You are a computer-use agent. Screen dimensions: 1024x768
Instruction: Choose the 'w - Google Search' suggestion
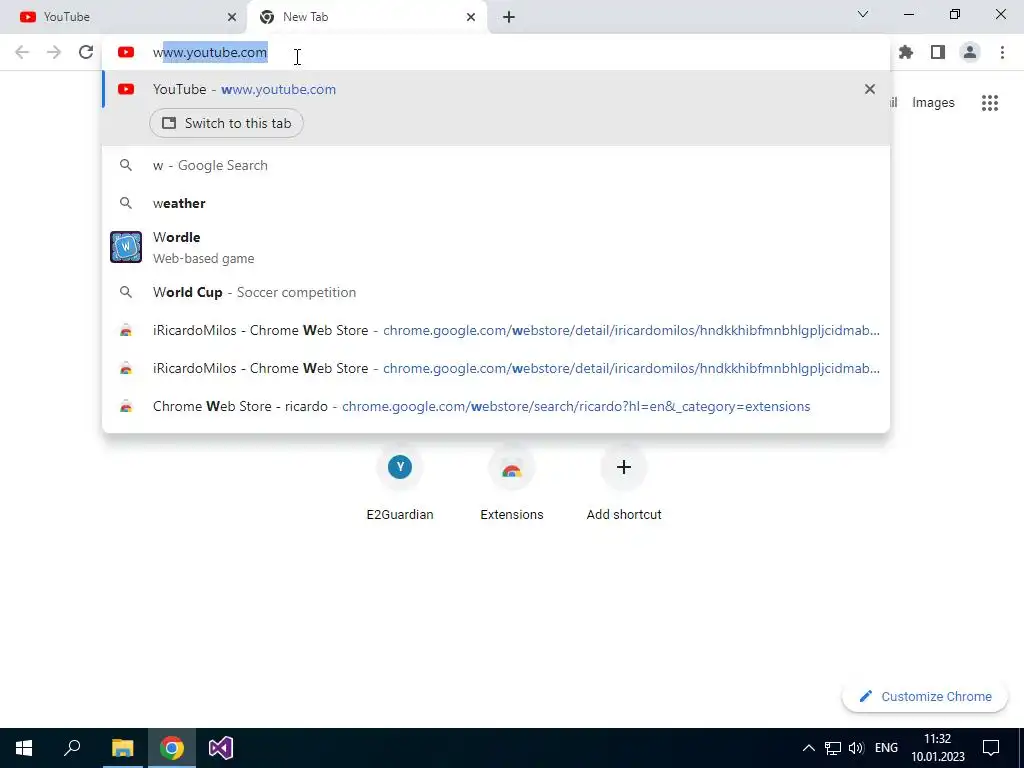coord(496,165)
